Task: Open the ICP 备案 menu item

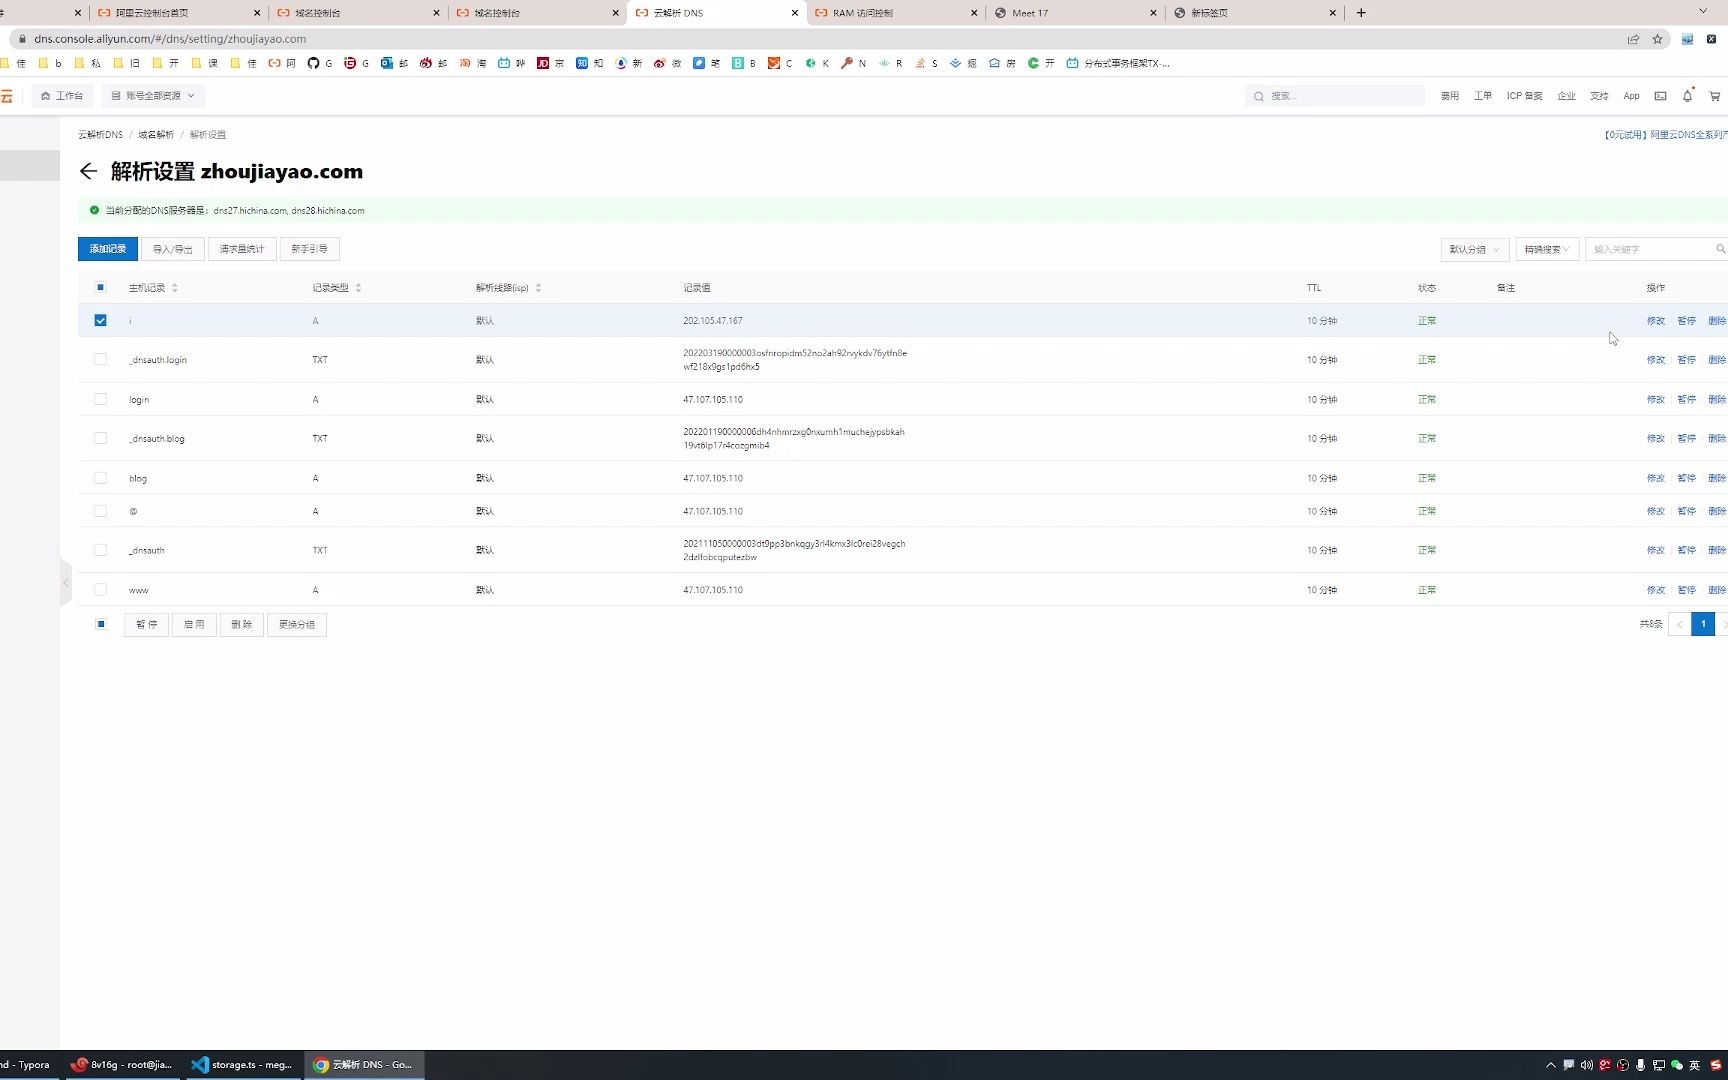Action: tap(1524, 96)
